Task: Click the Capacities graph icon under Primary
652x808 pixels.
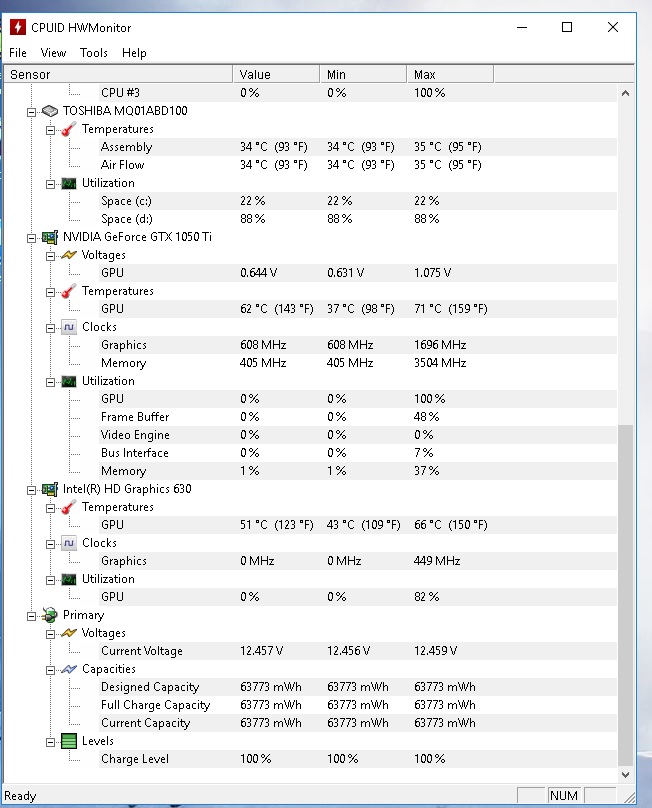Action: click(x=68, y=669)
